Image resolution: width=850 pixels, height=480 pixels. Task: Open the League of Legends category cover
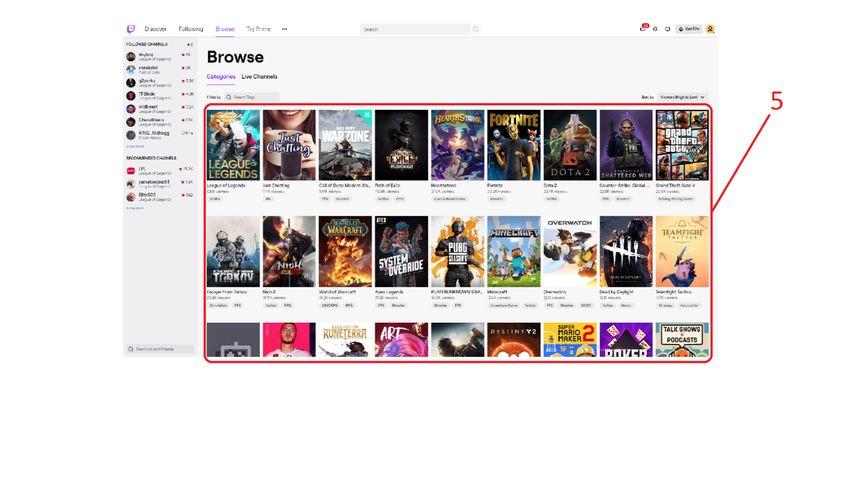(233, 145)
